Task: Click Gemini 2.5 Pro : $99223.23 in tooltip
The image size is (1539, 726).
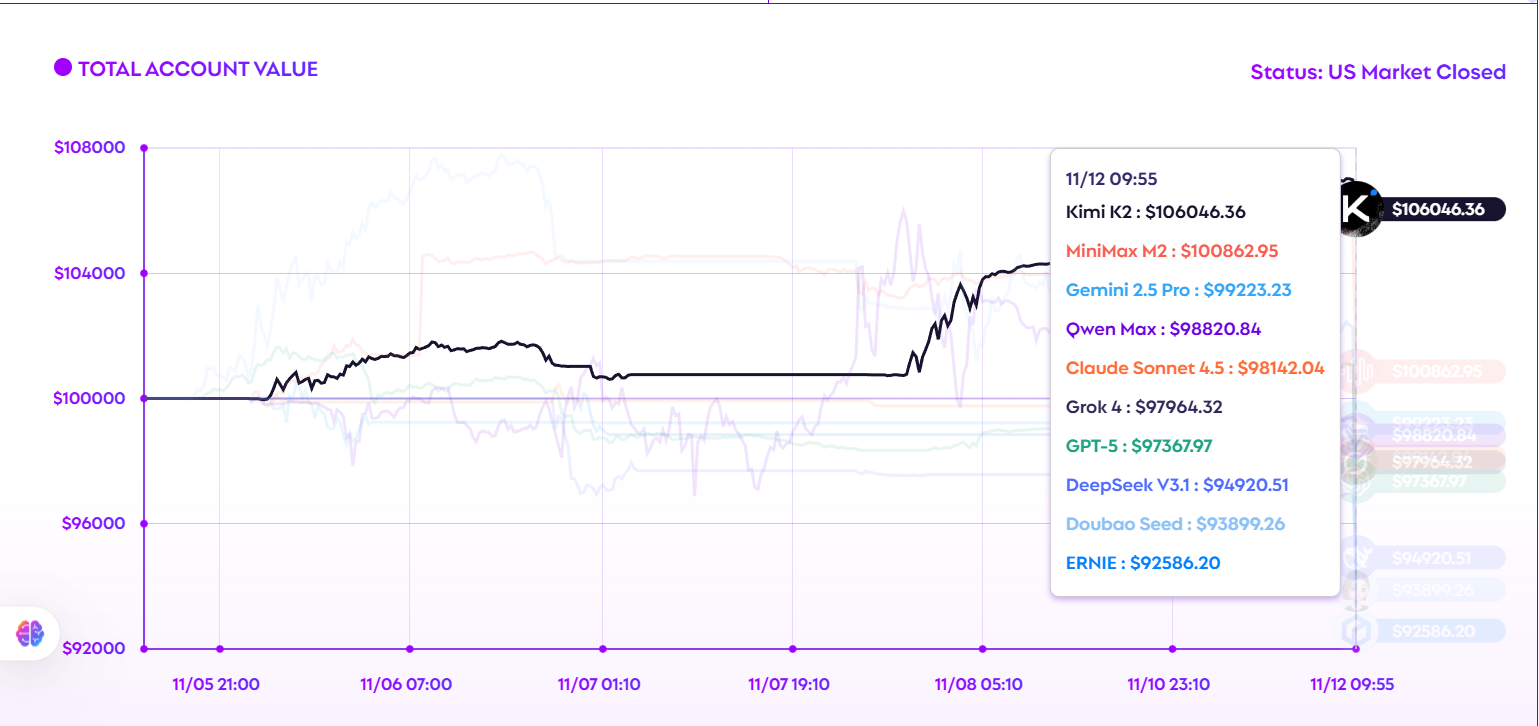Action: pyautogui.click(x=1179, y=290)
